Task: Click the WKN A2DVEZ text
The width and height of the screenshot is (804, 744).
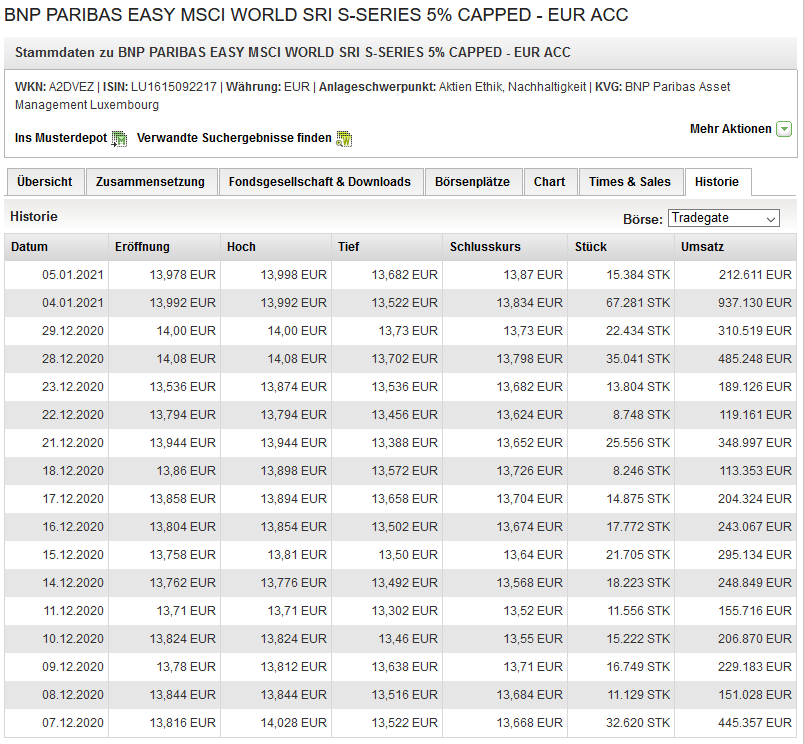Action: (x=54, y=87)
